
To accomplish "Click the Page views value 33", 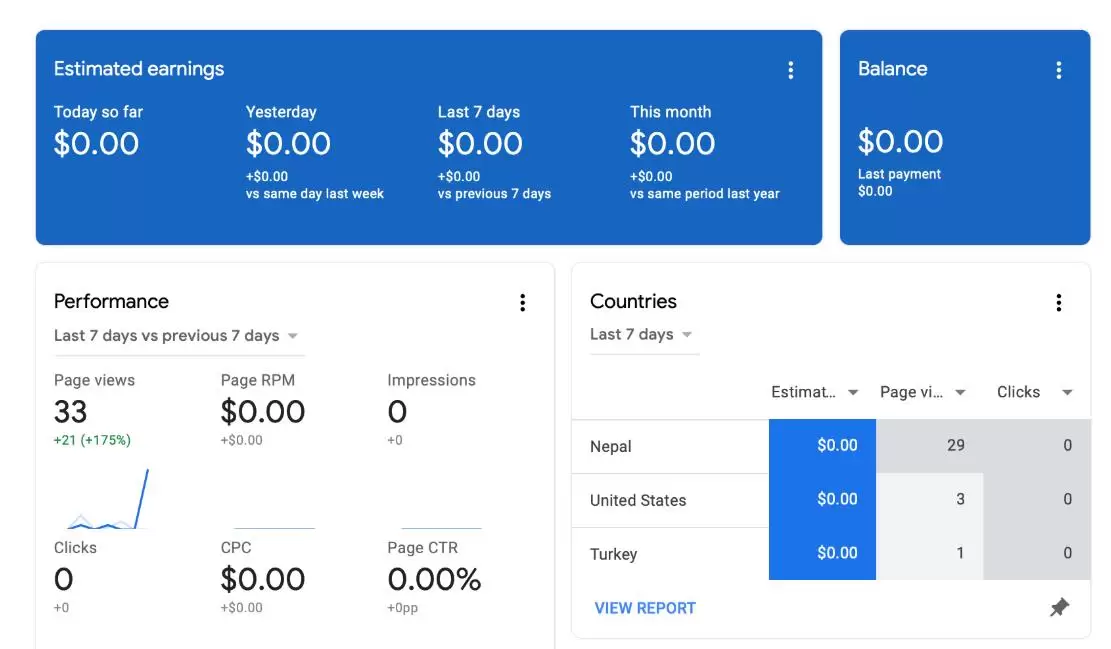I will 70,412.
